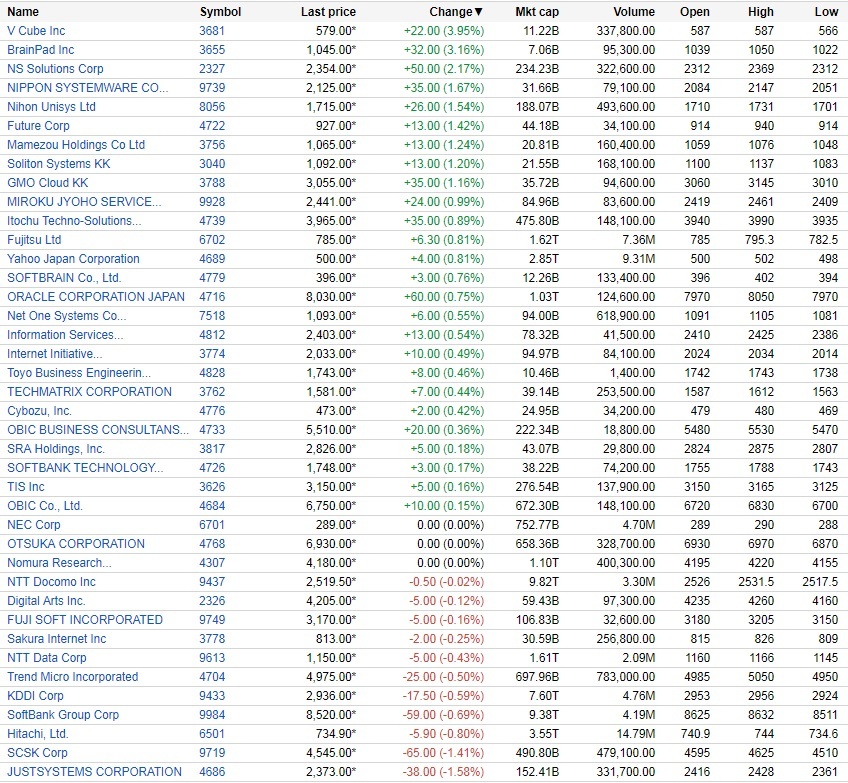The height and width of the screenshot is (783, 848).
Task: Open FUJI SOFT INCORPORATED link
Action: [85, 620]
